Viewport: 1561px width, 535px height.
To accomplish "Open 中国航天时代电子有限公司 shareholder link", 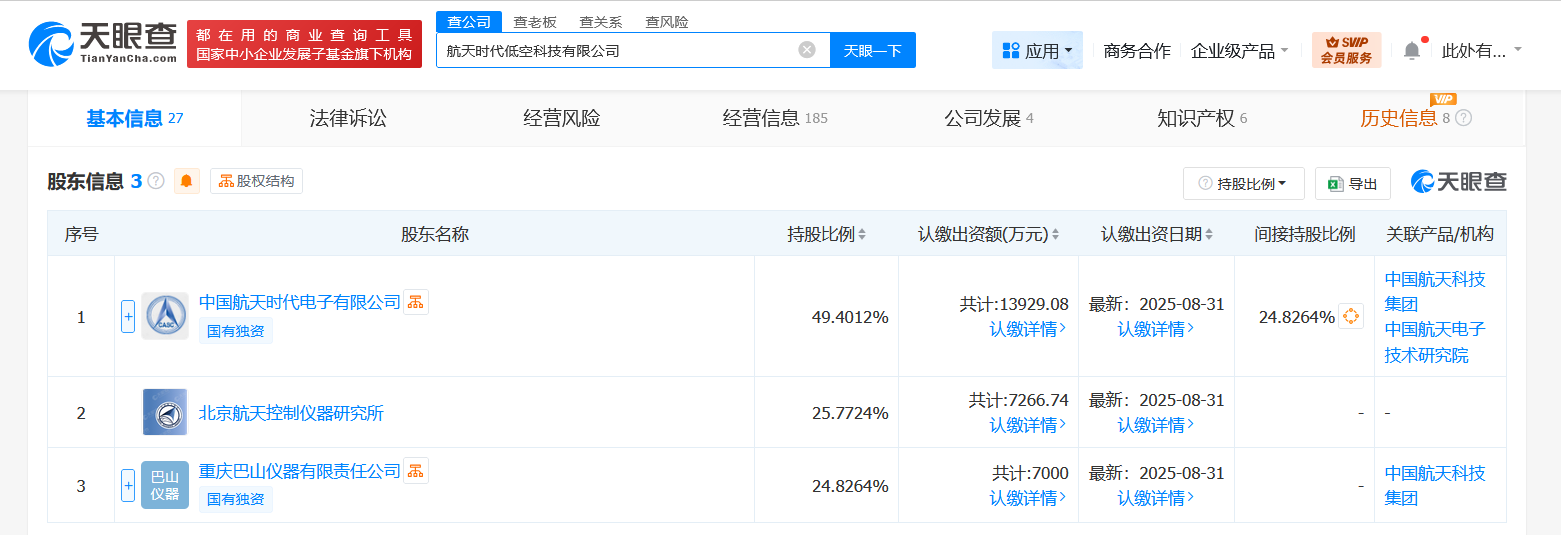I will click(x=300, y=302).
